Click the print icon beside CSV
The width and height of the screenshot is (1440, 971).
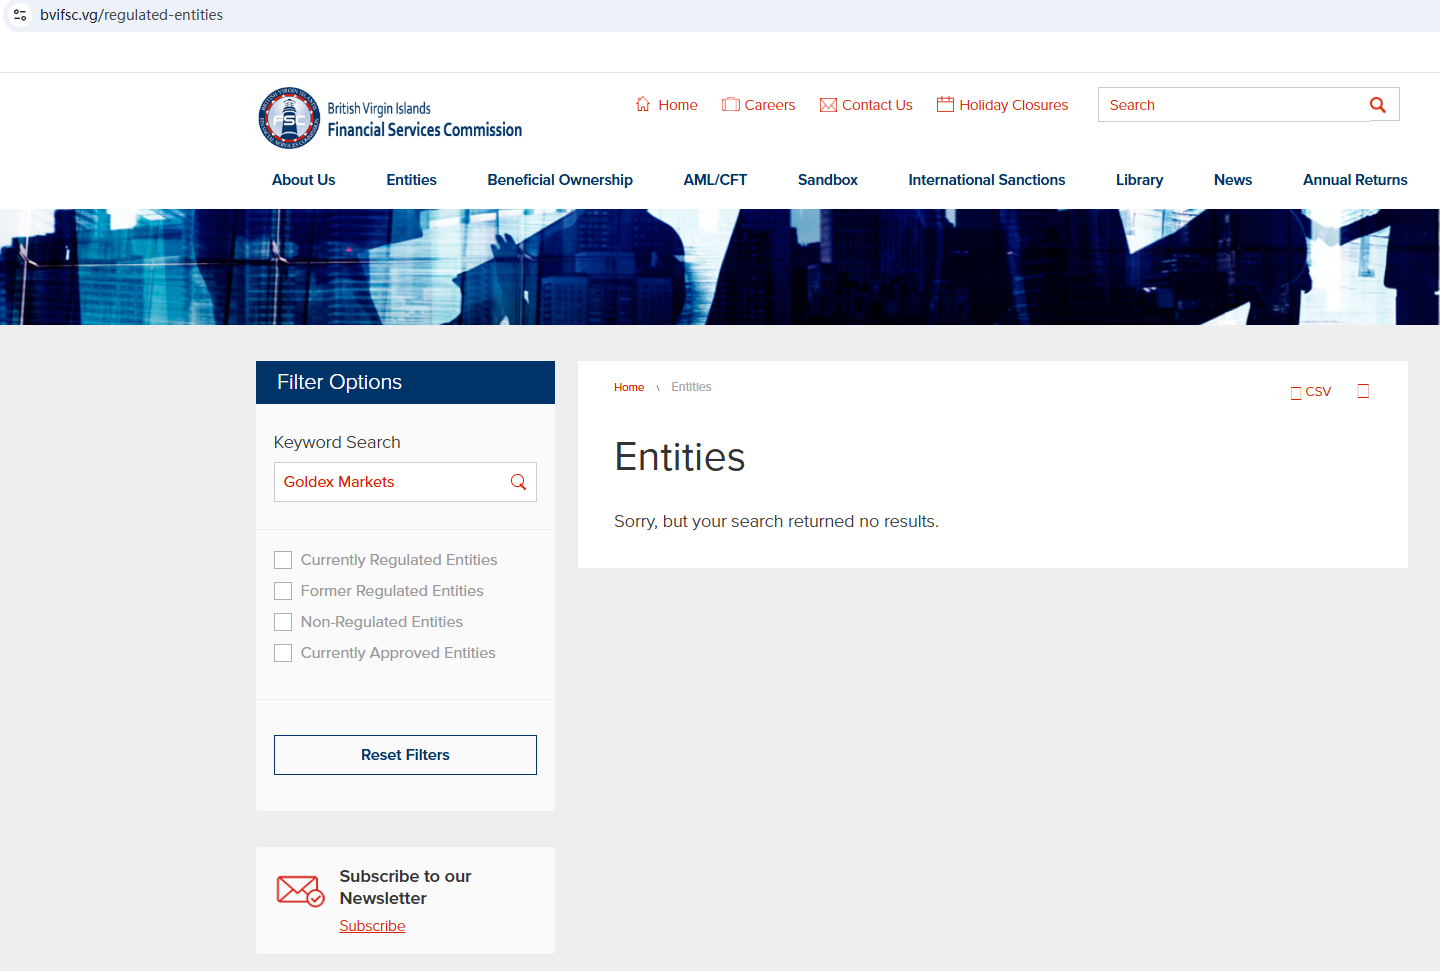1363,391
